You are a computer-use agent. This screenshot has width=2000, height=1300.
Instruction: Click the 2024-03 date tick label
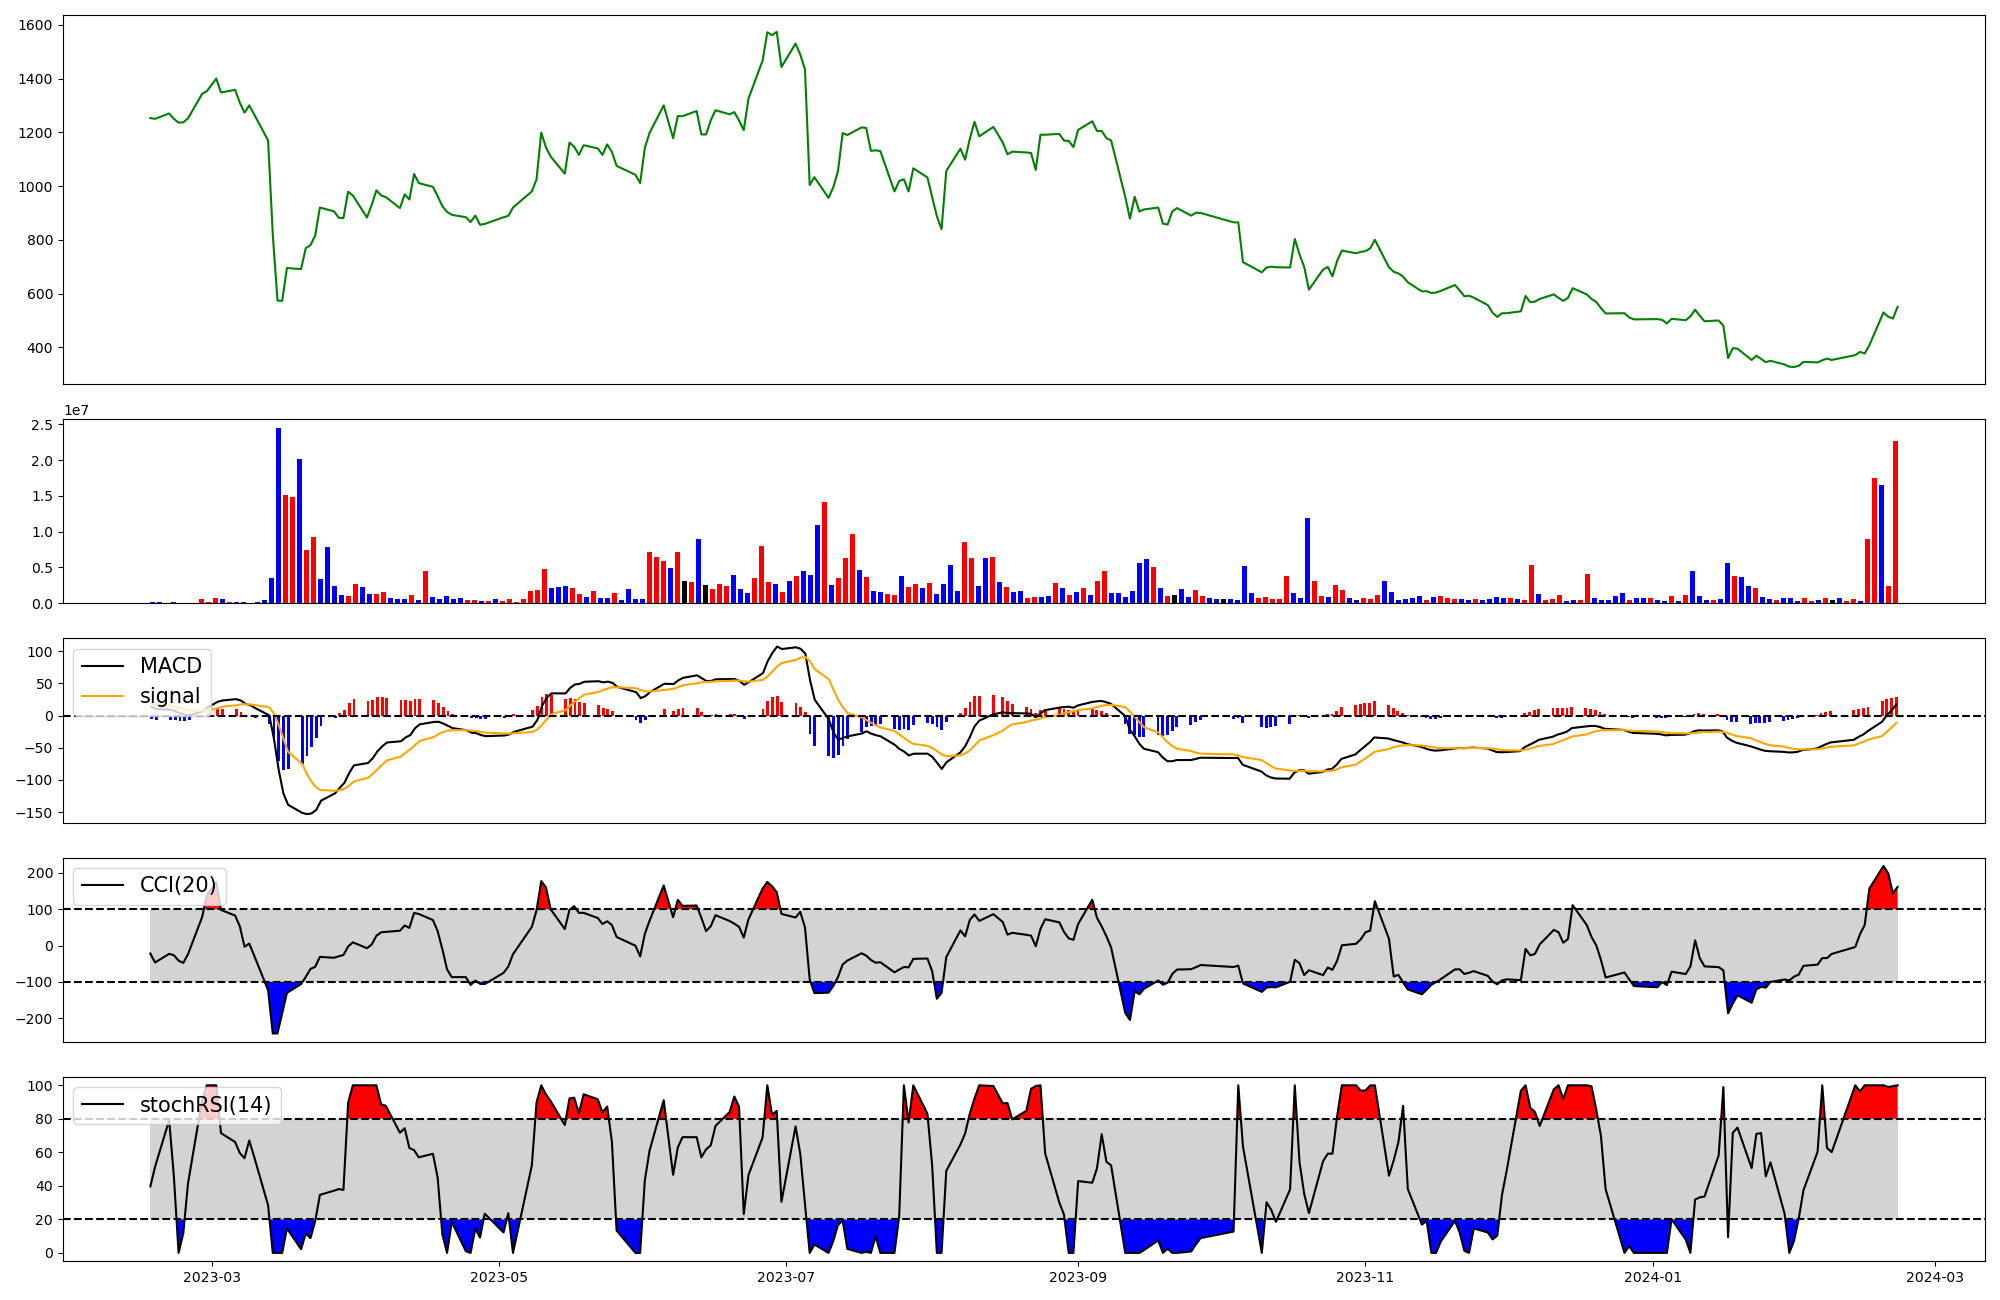[1935, 1277]
